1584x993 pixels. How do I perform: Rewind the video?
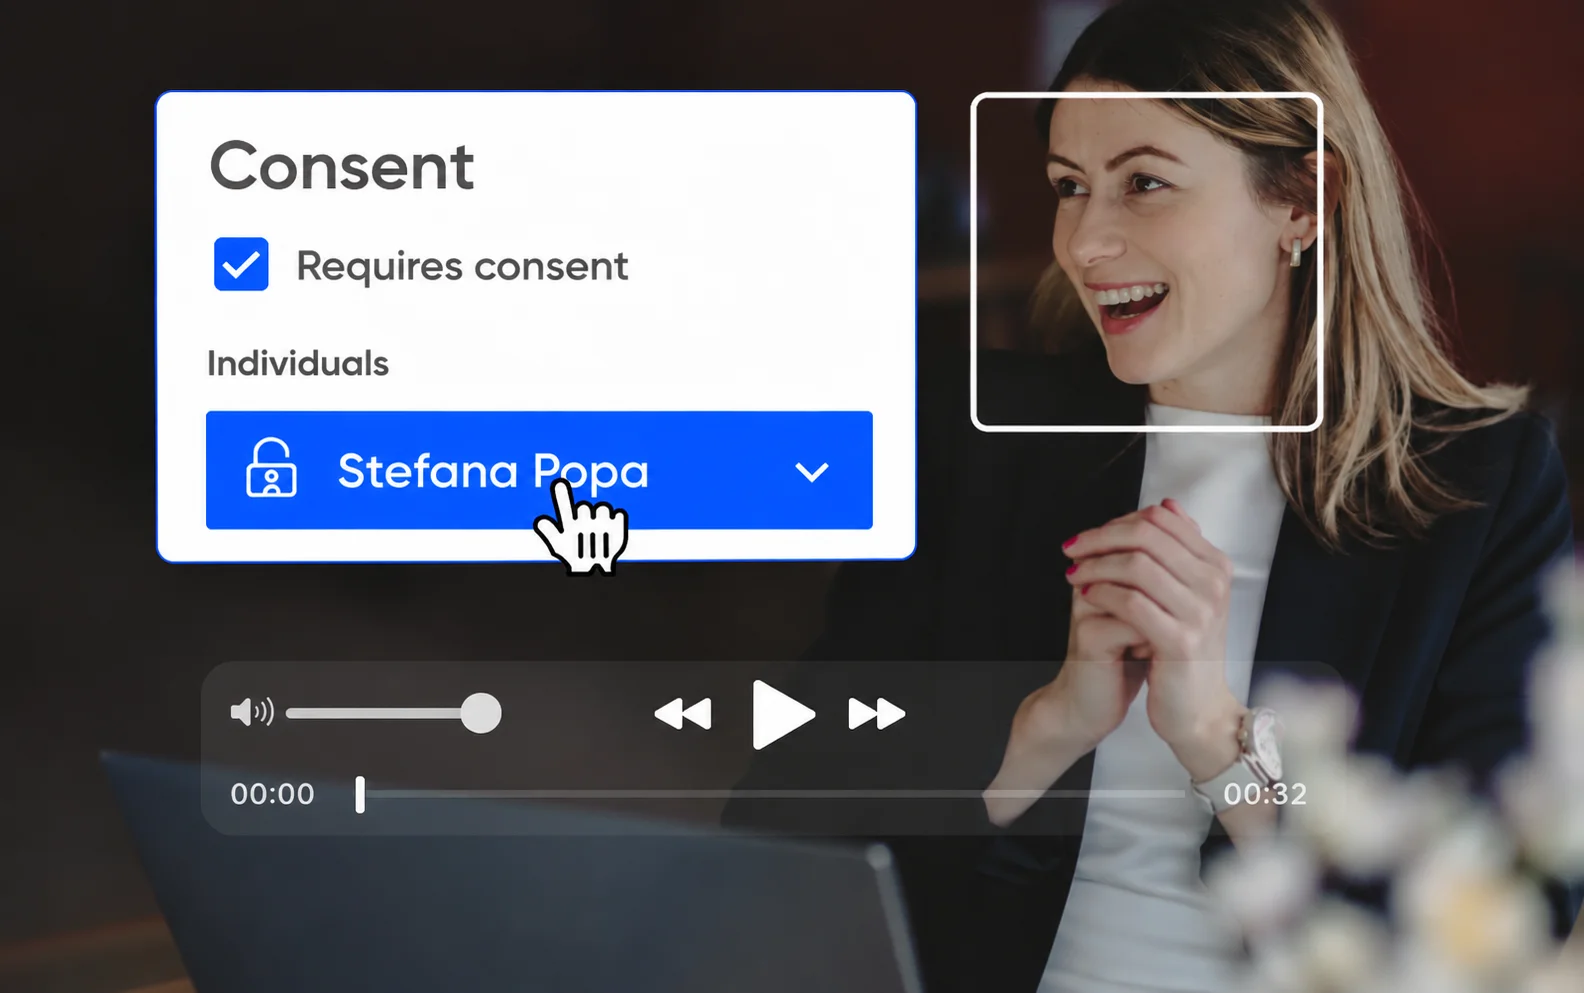(683, 714)
